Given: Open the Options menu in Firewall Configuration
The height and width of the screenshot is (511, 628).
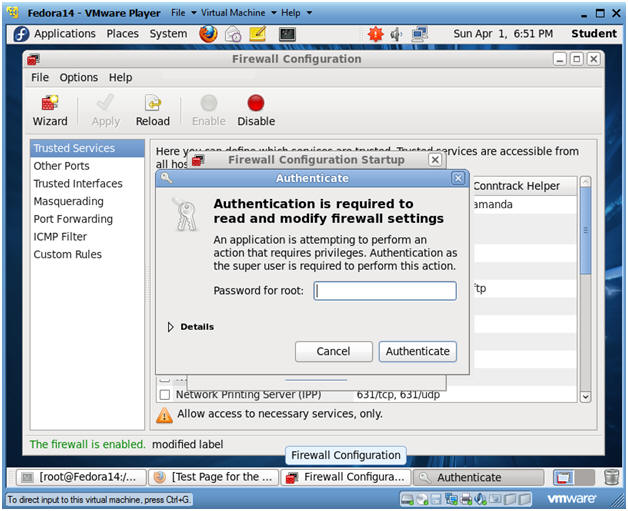Looking at the screenshot, I should coord(78,77).
